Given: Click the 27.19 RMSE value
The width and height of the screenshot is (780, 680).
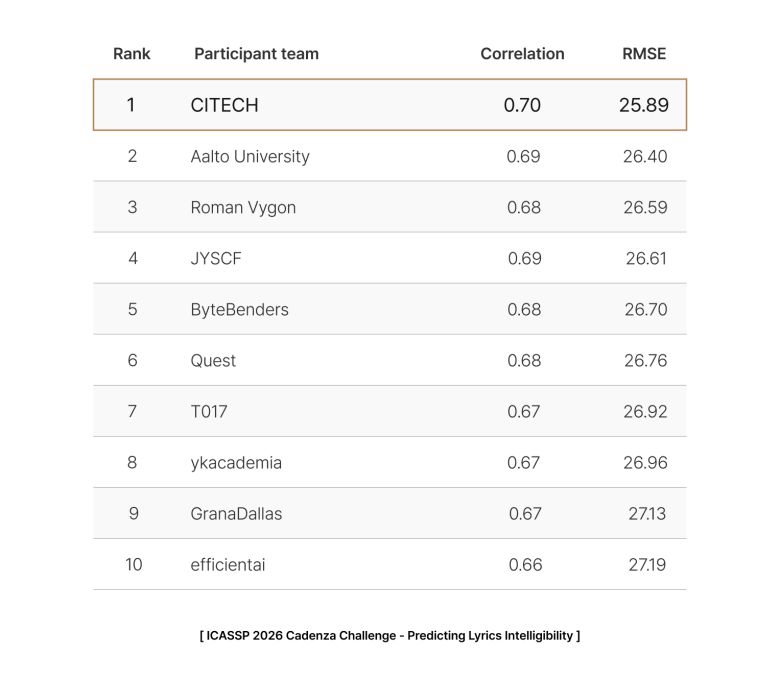Looking at the screenshot, I should [647, 564].
